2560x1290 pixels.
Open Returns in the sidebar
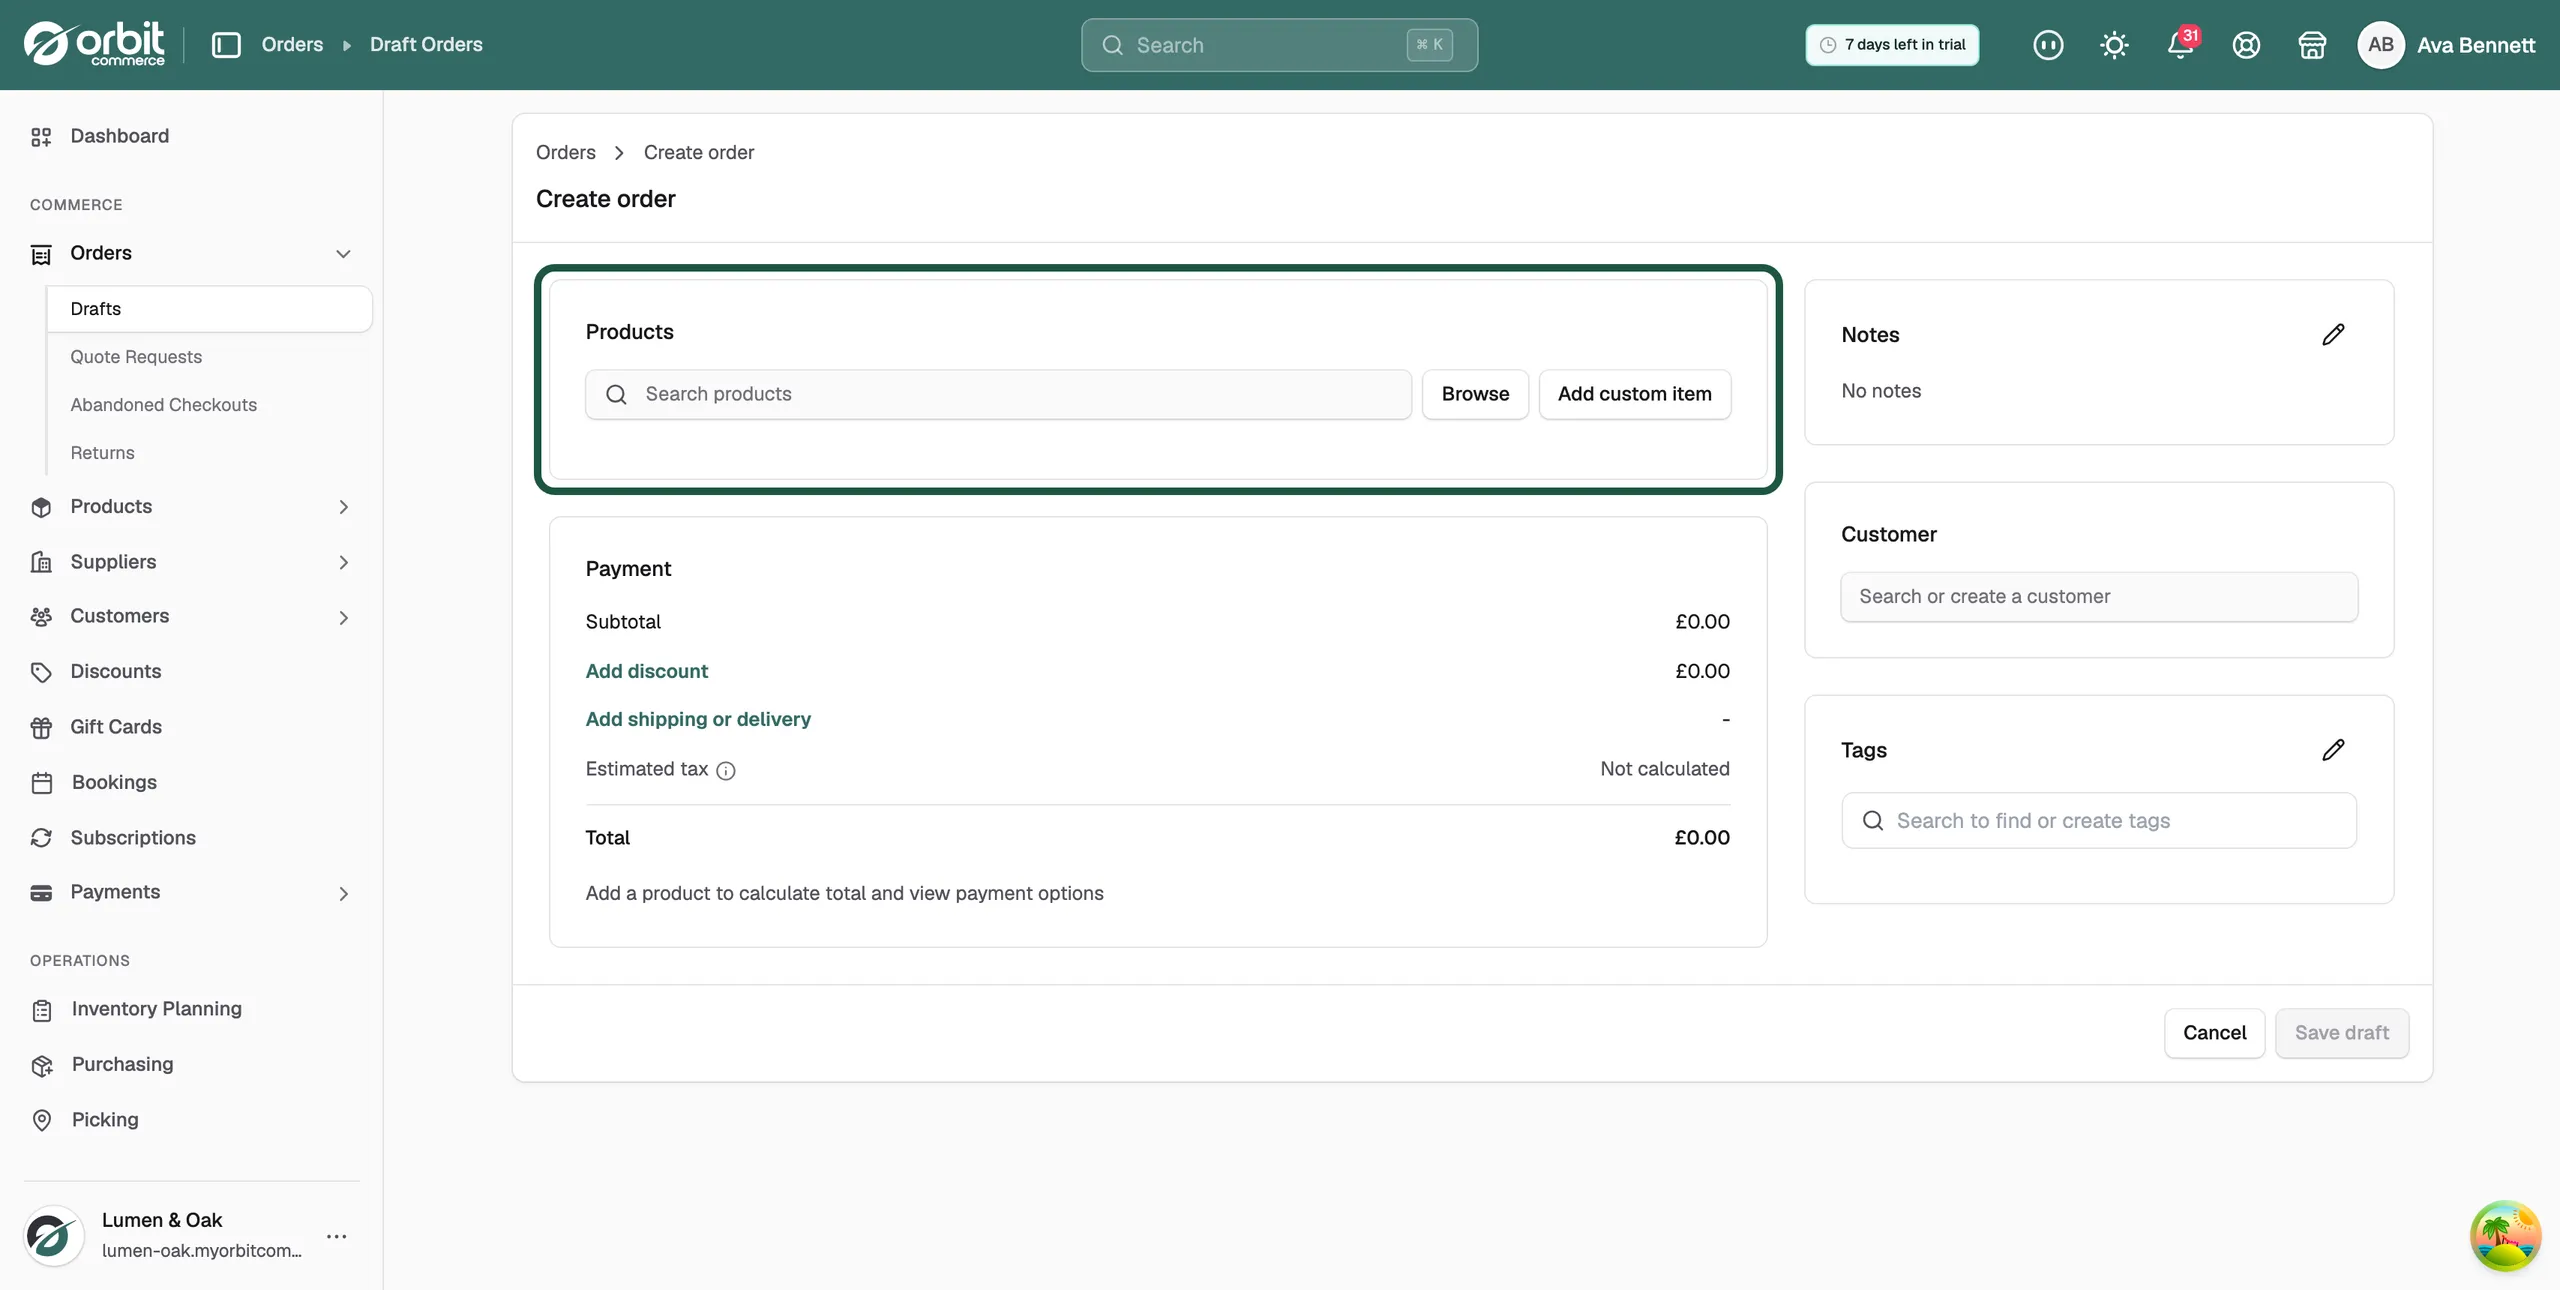click(102, 453)
